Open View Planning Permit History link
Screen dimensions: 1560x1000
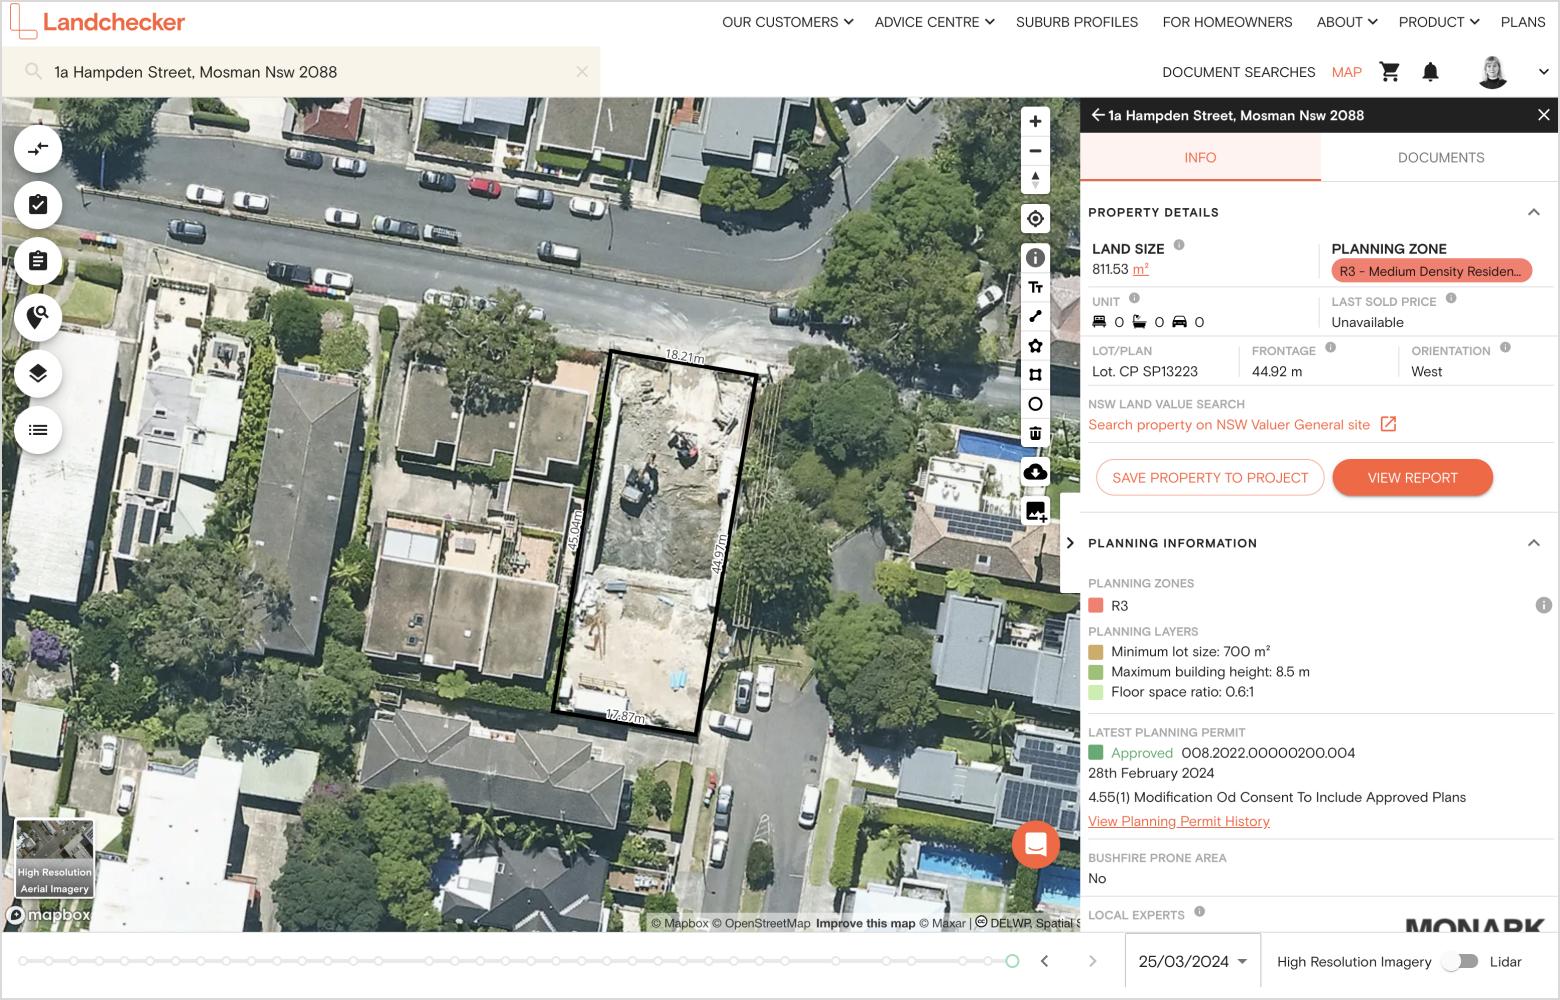click(x=1179, y=821)
